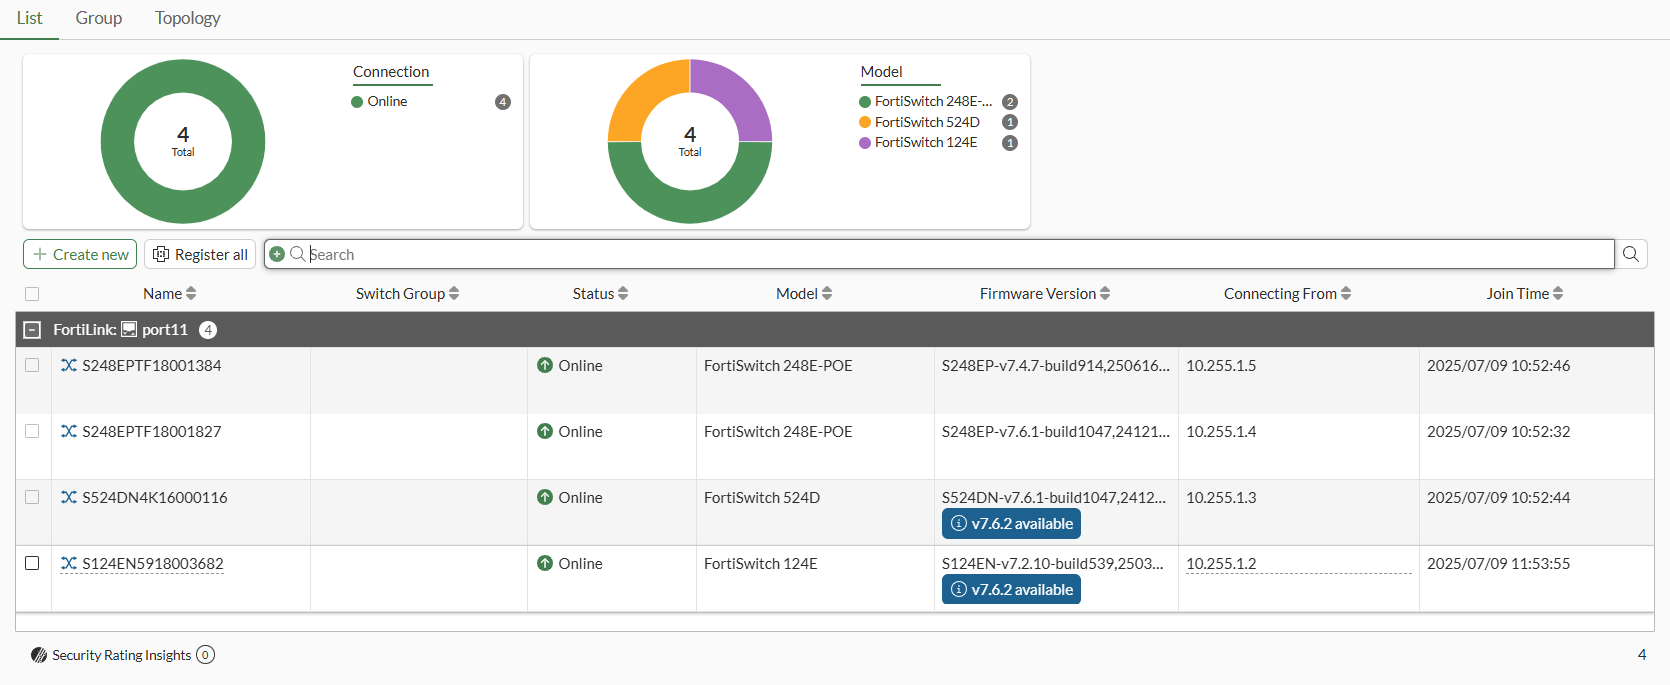Click the Create new button
The height and width of the screenshot is (685, 1670).
(80, 254)
